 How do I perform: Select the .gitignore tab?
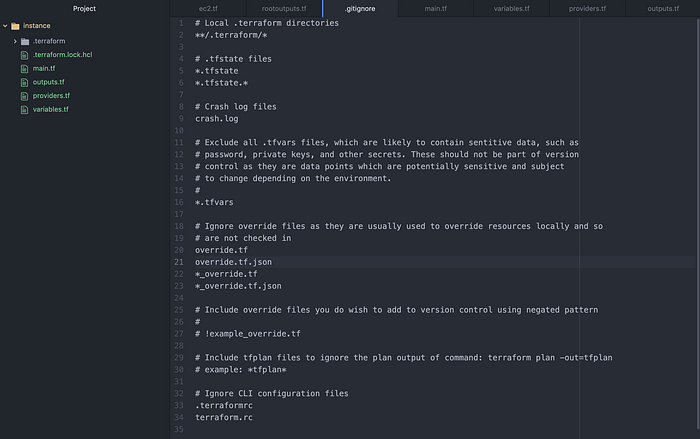(360, 8)
